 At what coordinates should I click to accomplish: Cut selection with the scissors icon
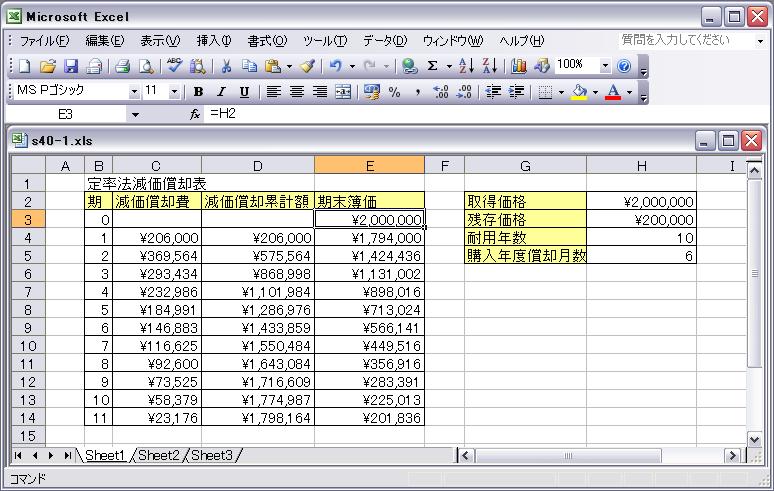226,66
